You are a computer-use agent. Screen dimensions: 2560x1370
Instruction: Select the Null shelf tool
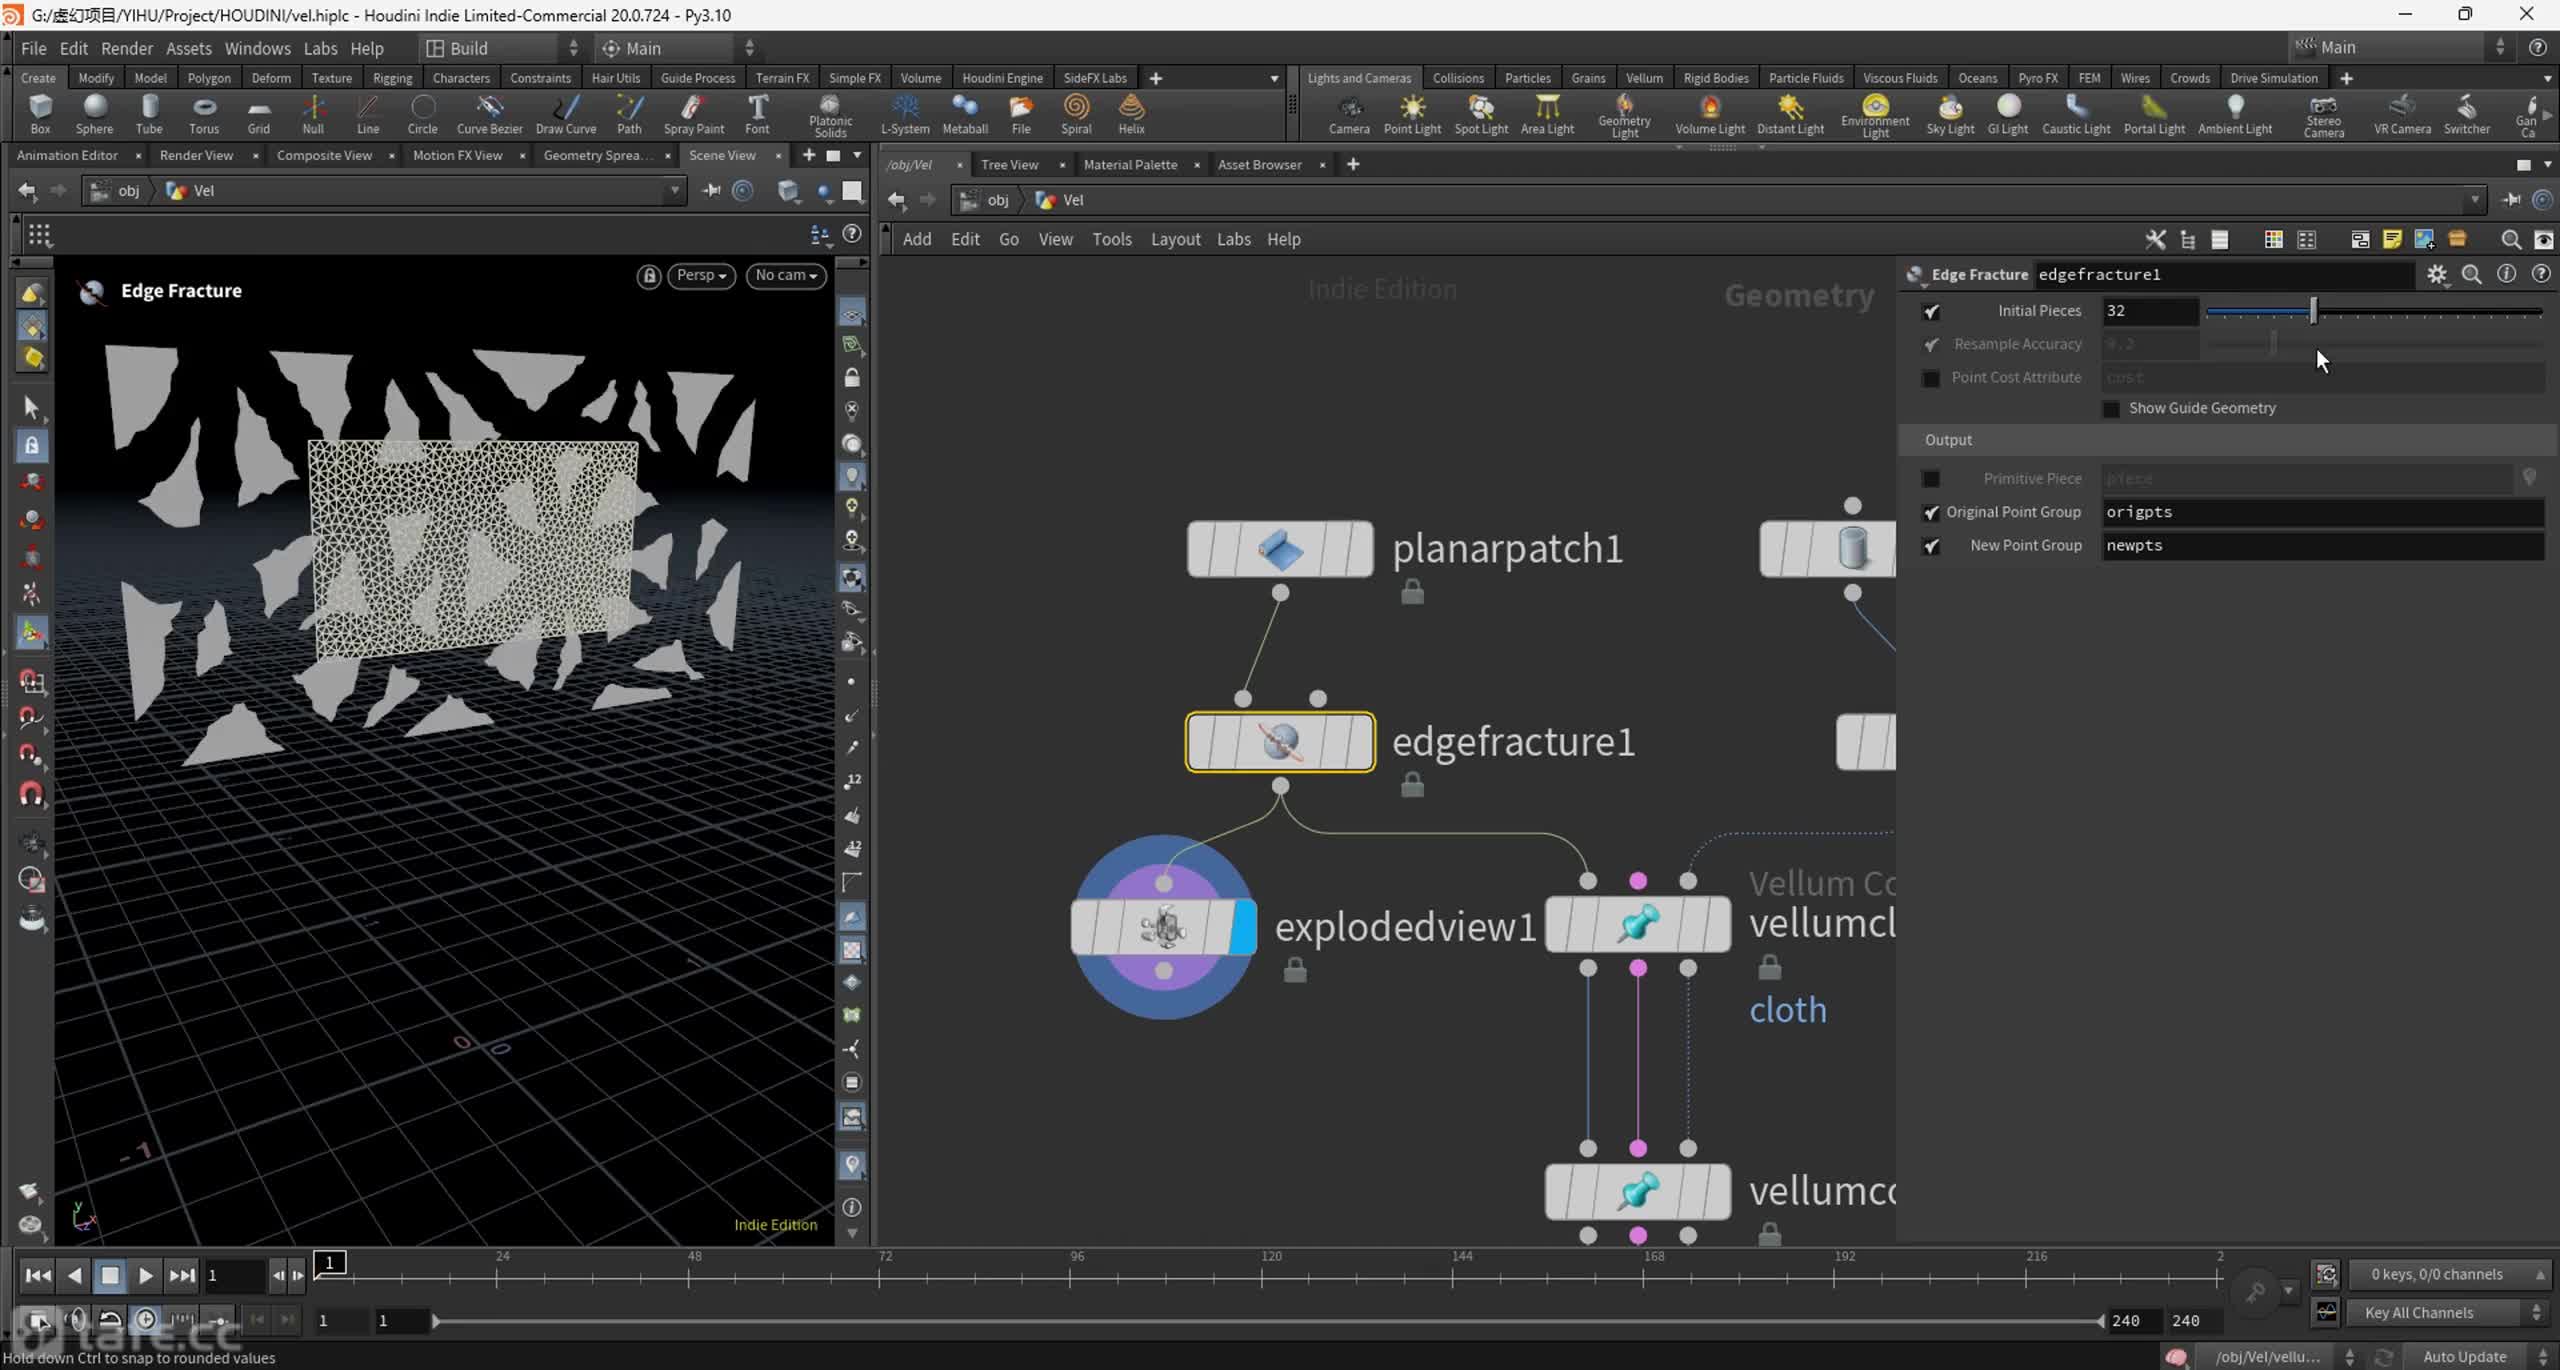(x=313, y=114)
